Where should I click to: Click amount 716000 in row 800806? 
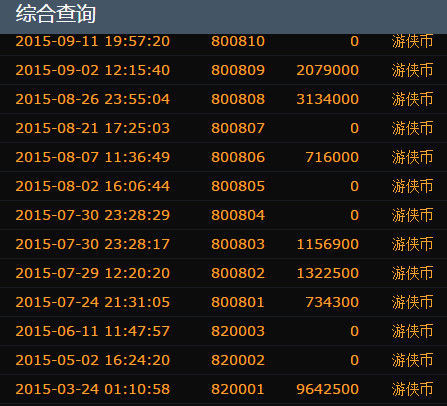pos(332,157)
